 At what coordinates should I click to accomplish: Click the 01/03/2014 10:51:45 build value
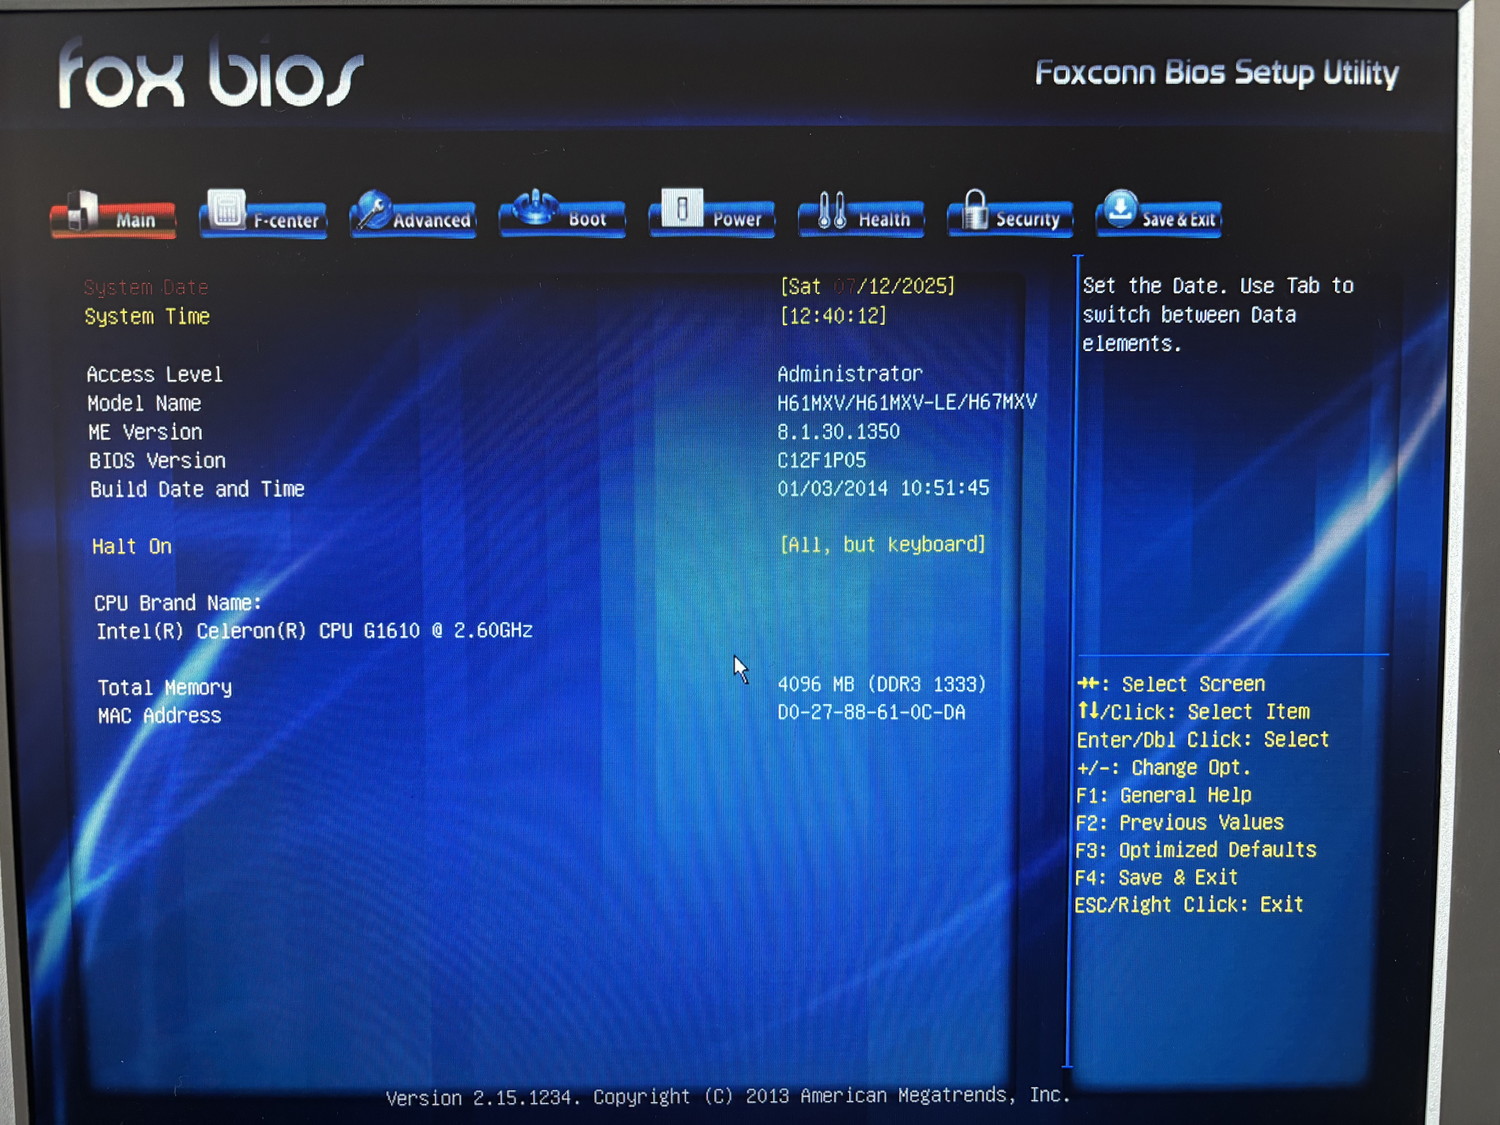(884, 488)
